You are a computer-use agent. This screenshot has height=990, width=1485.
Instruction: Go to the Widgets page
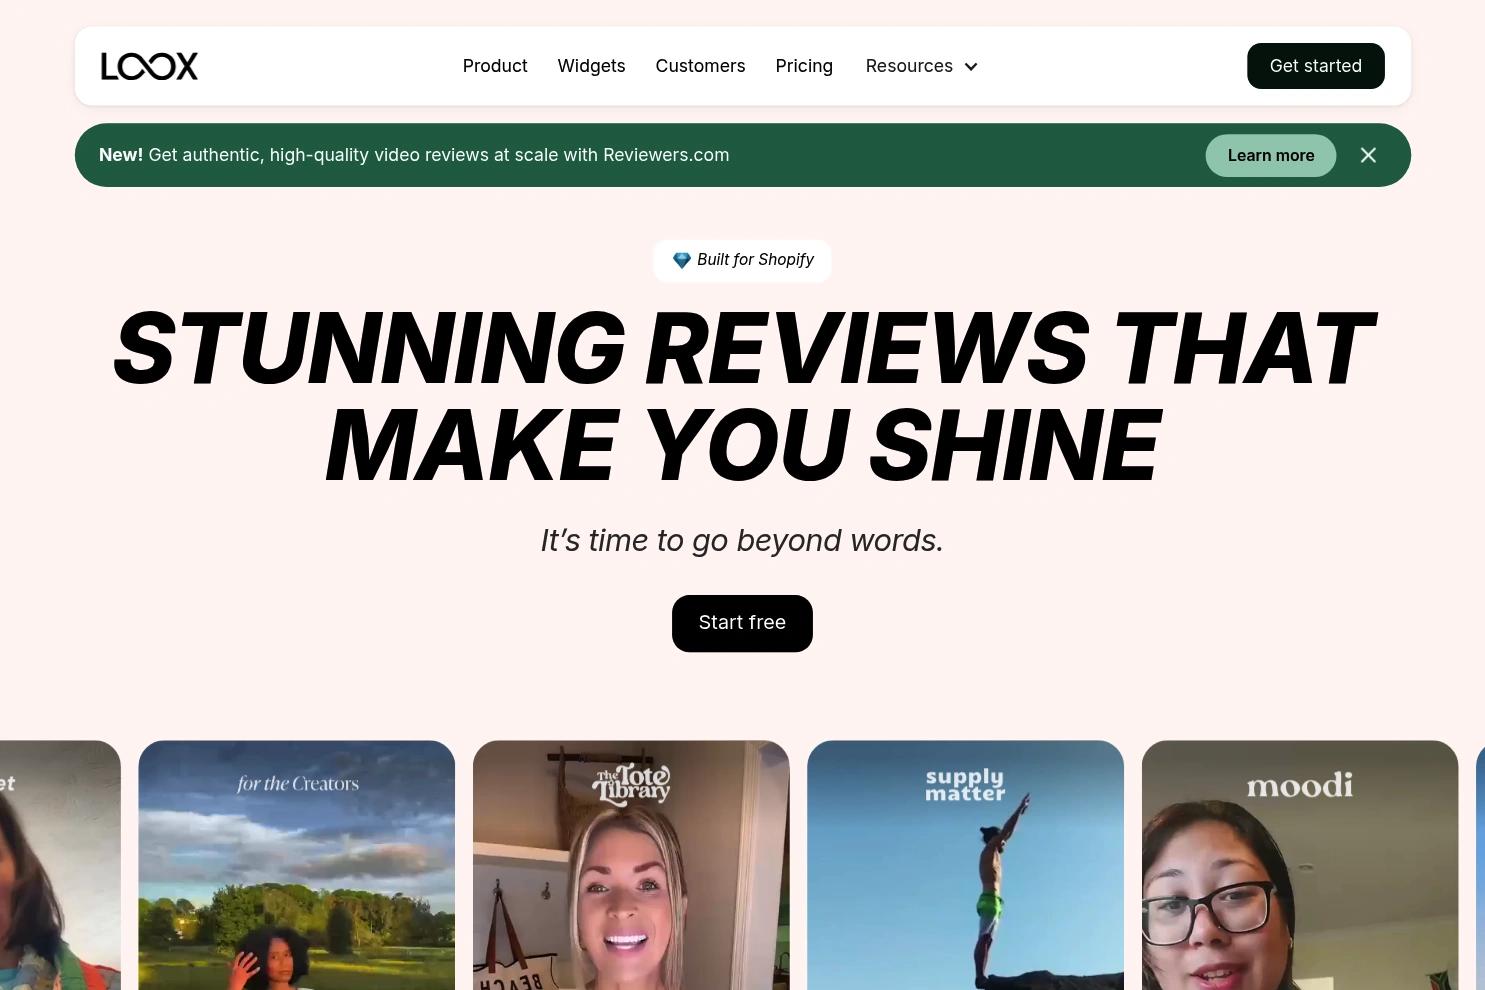591,66
